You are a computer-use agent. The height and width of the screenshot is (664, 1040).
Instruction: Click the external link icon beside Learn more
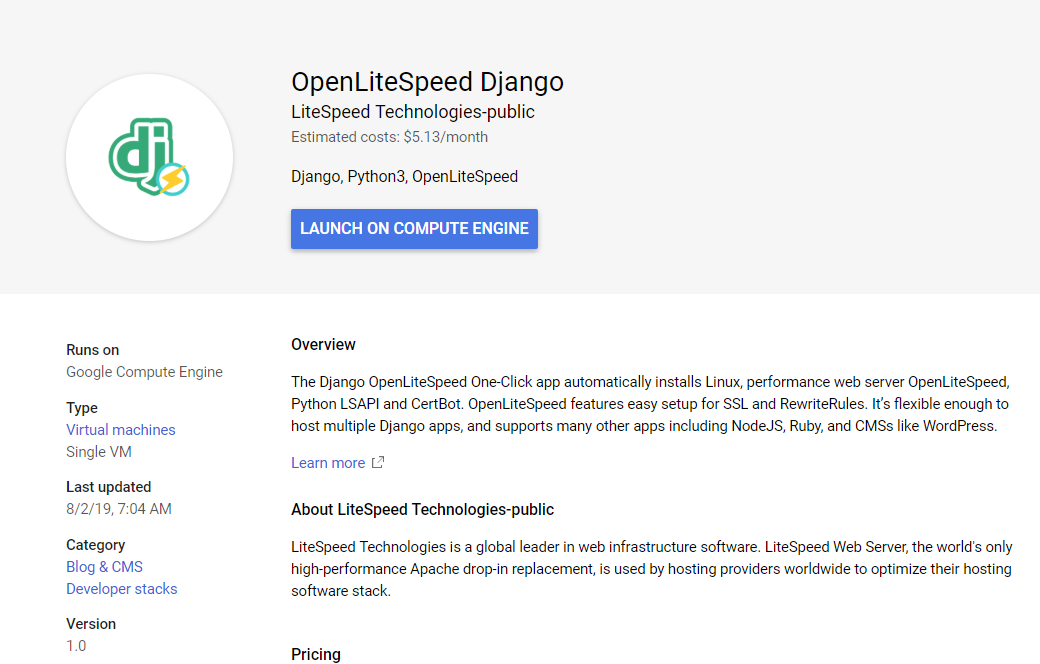[378, 462]
